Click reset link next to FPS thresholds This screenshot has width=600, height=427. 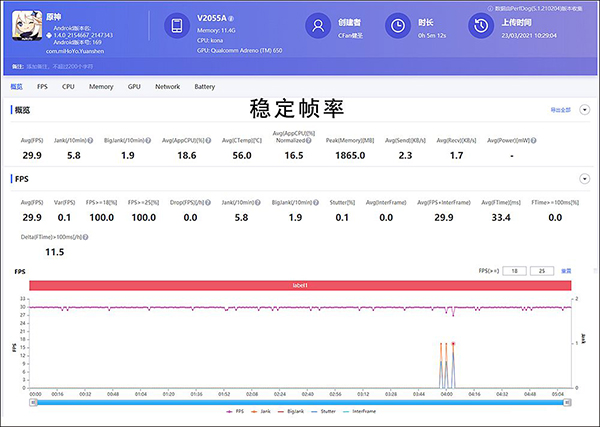pyautogui.click(x=566, y=271)
